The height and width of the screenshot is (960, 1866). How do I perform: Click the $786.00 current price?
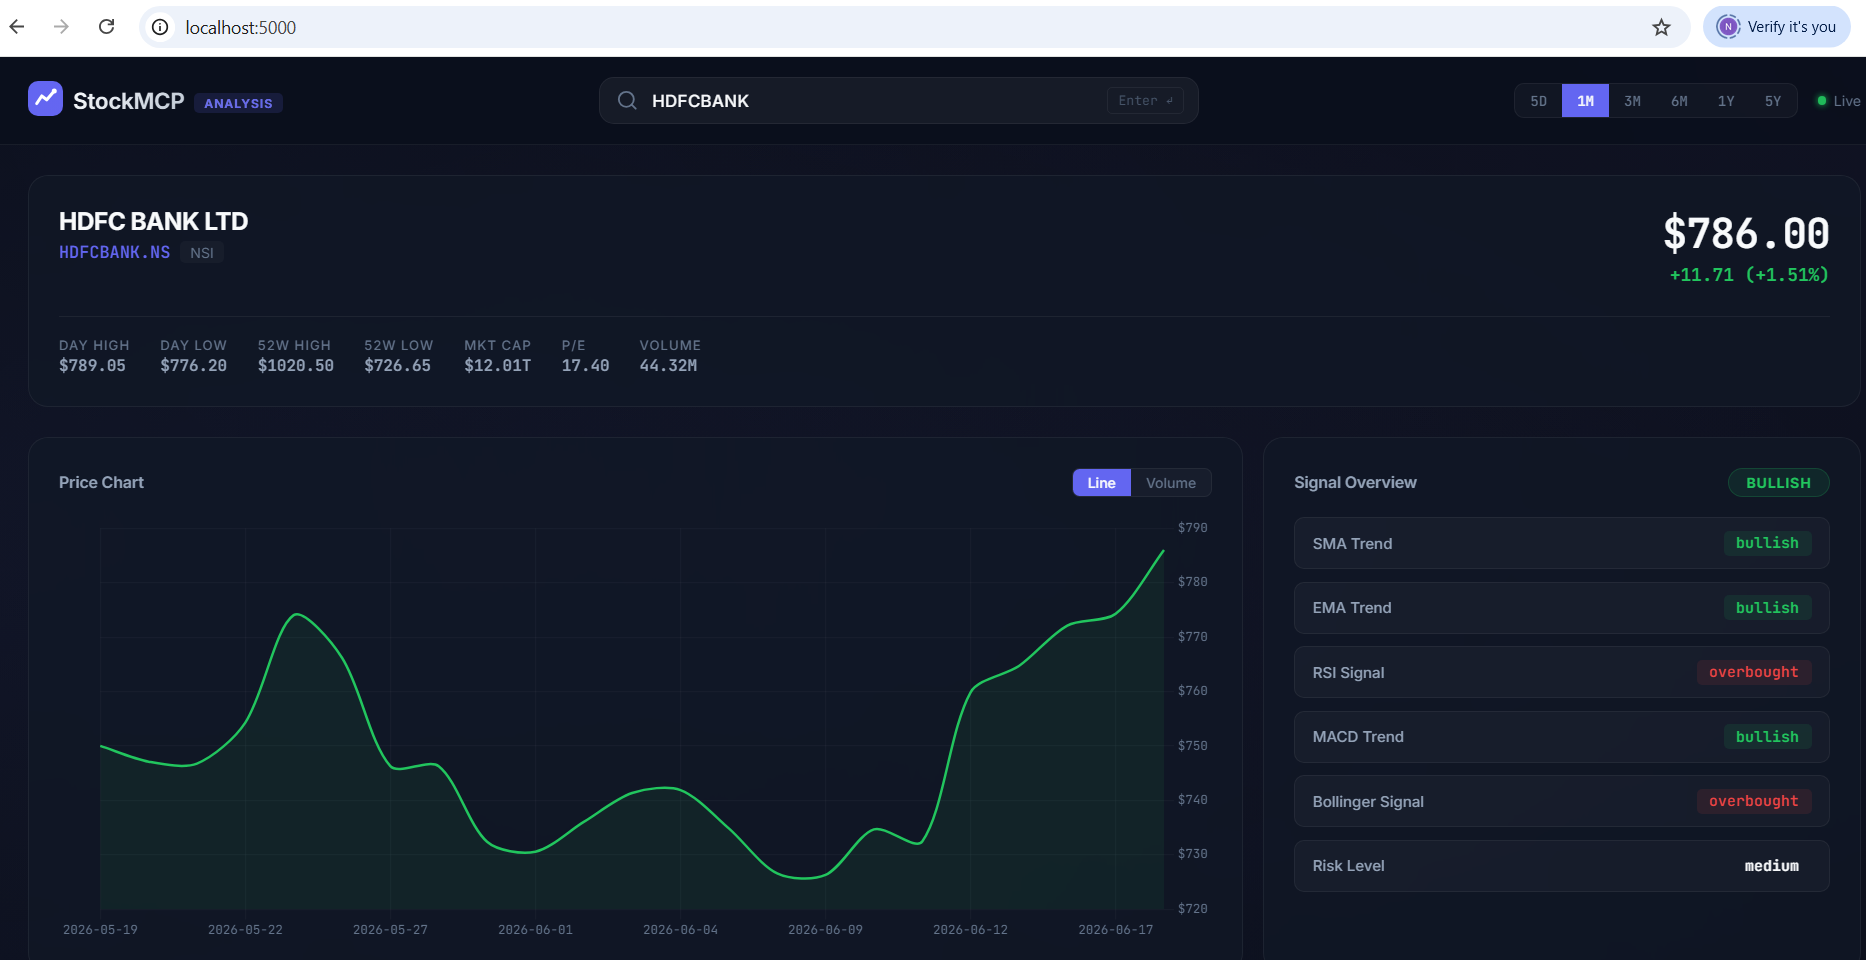[x=1746, y=234]
